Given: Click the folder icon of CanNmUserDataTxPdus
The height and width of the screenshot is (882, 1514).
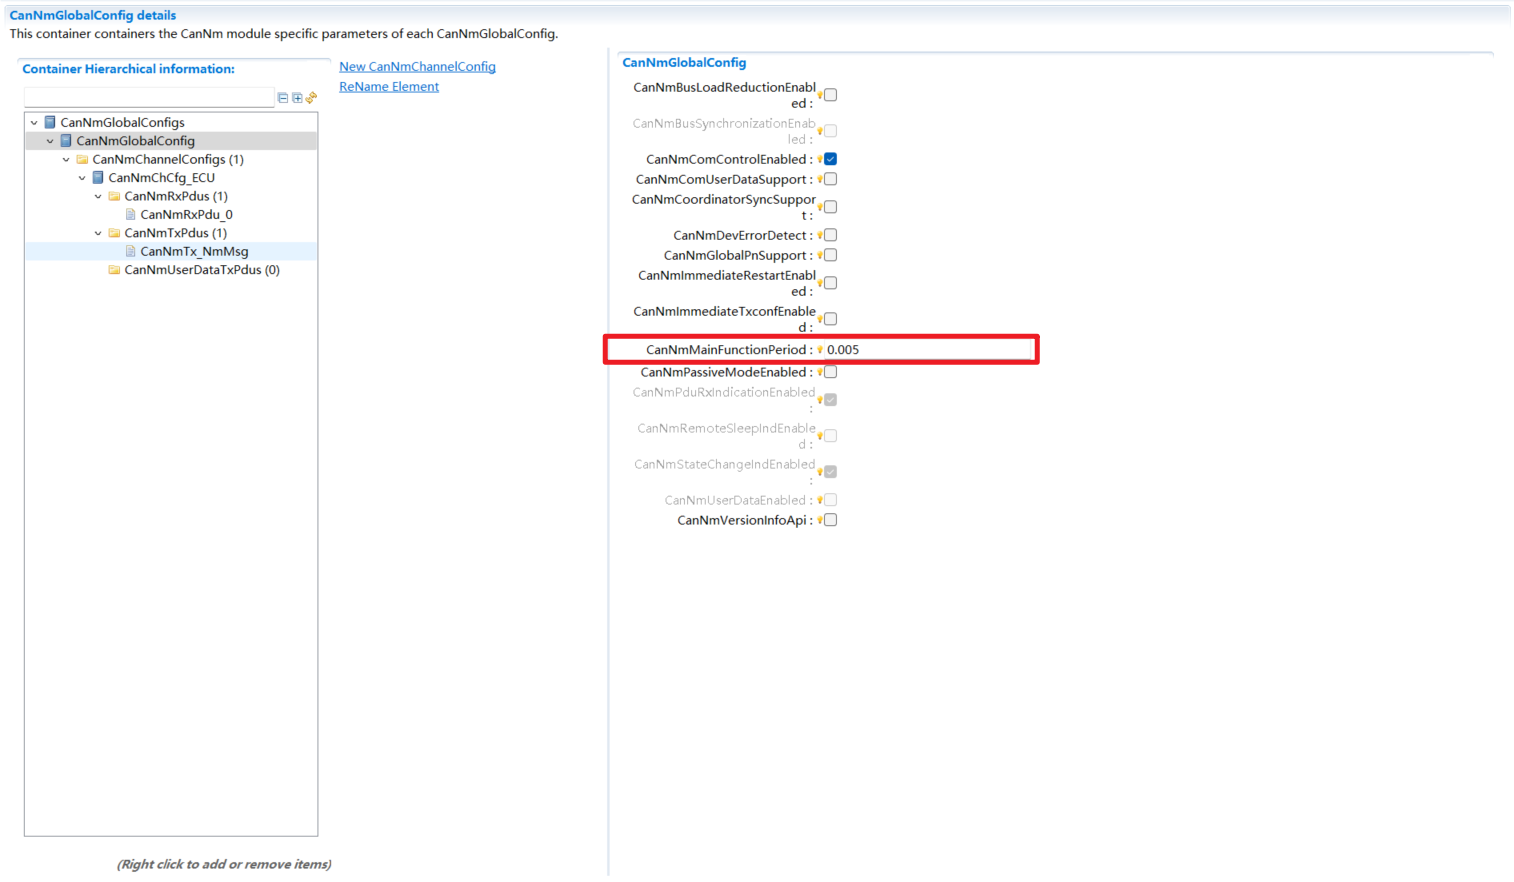Looking at the screenshot, I should click(x=114, y=269).
